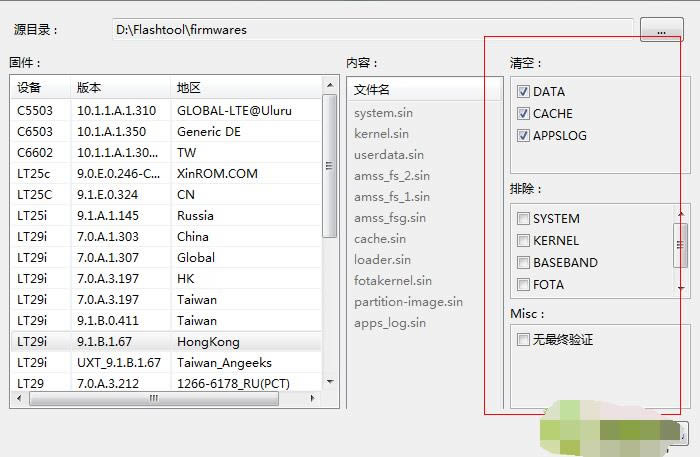Click the browse "..." button for source folder
This screenshot has height=457, width=700.
pos(662,31)
